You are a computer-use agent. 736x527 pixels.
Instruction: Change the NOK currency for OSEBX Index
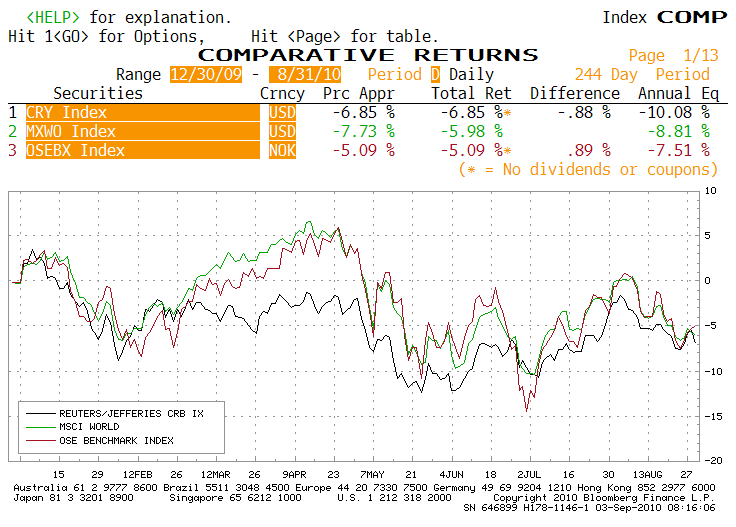(x=282, y=150)
